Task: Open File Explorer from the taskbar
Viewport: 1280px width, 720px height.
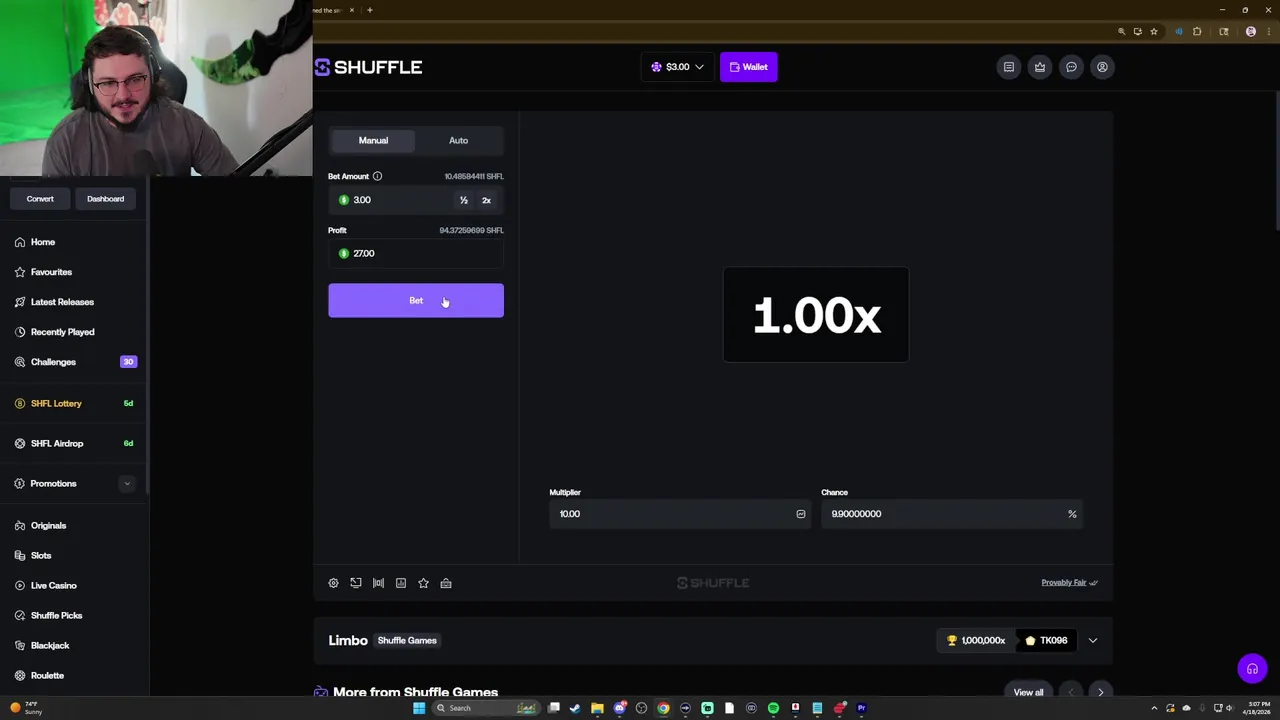Action: click(597, 708)
